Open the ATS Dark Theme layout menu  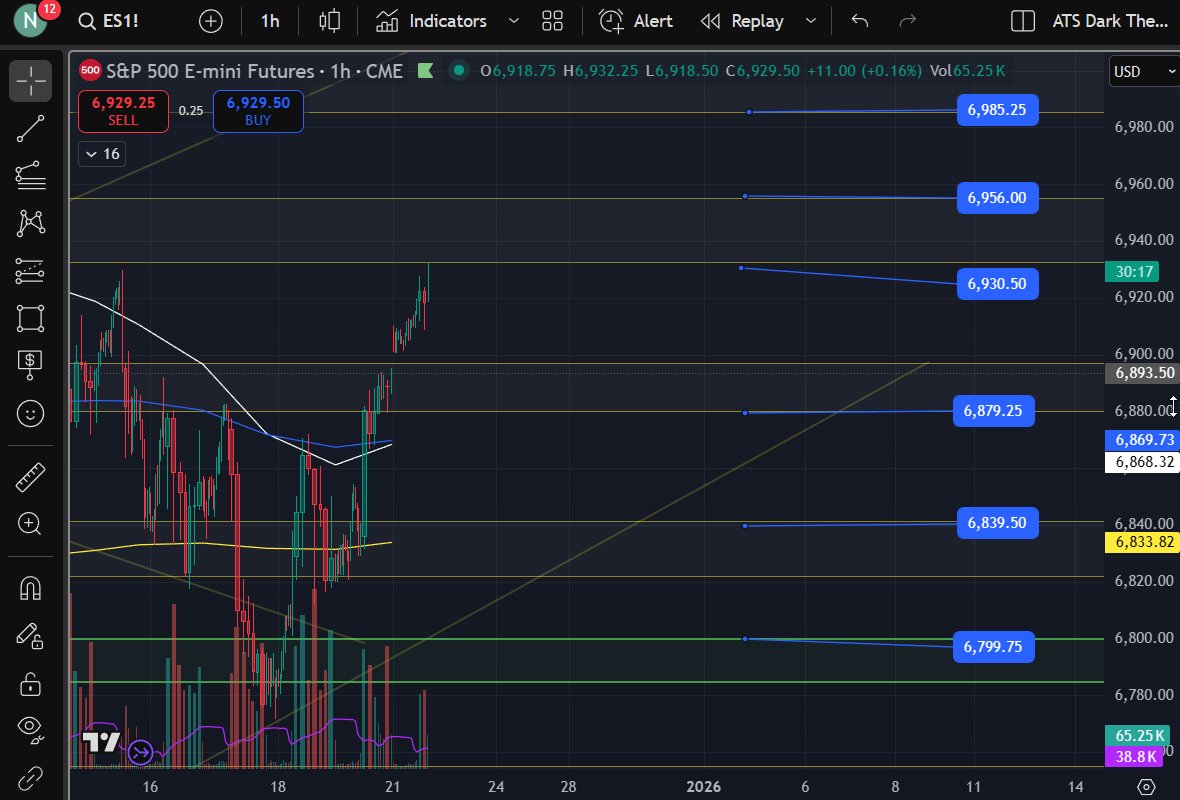[1110, 21]
